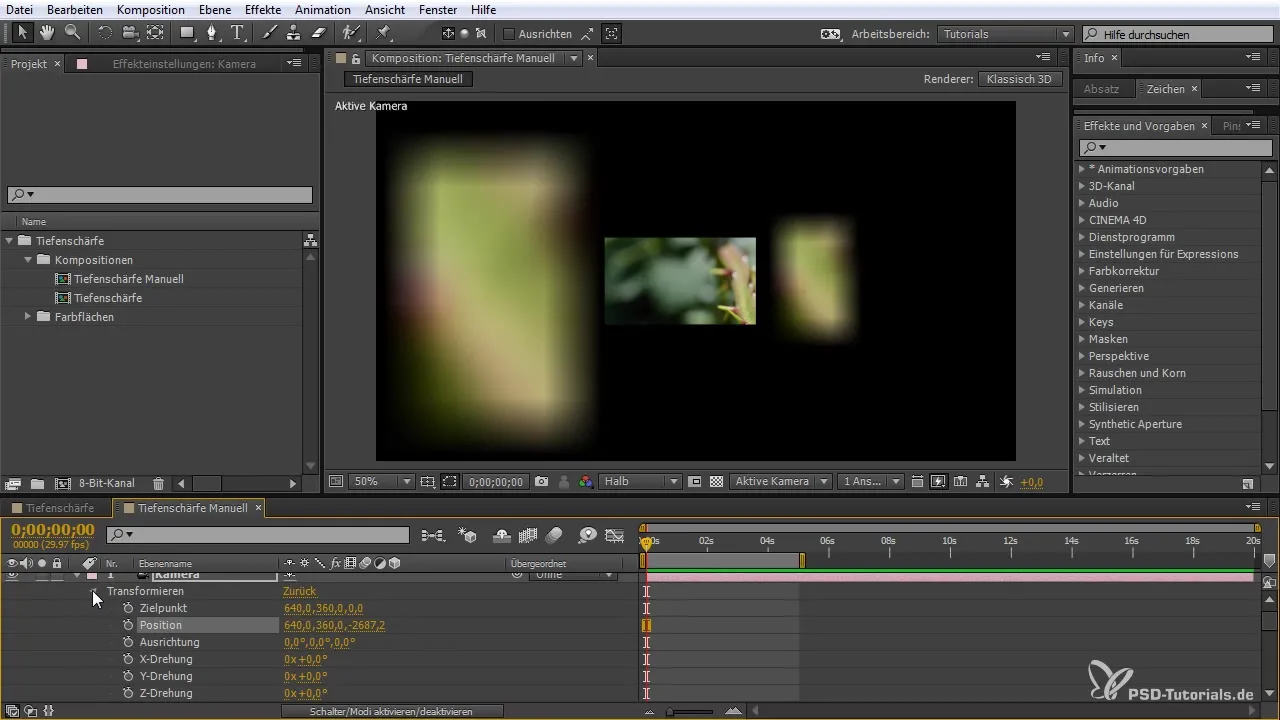
Task: Select the Zoom magnifier tool
Action: [72, 33]
